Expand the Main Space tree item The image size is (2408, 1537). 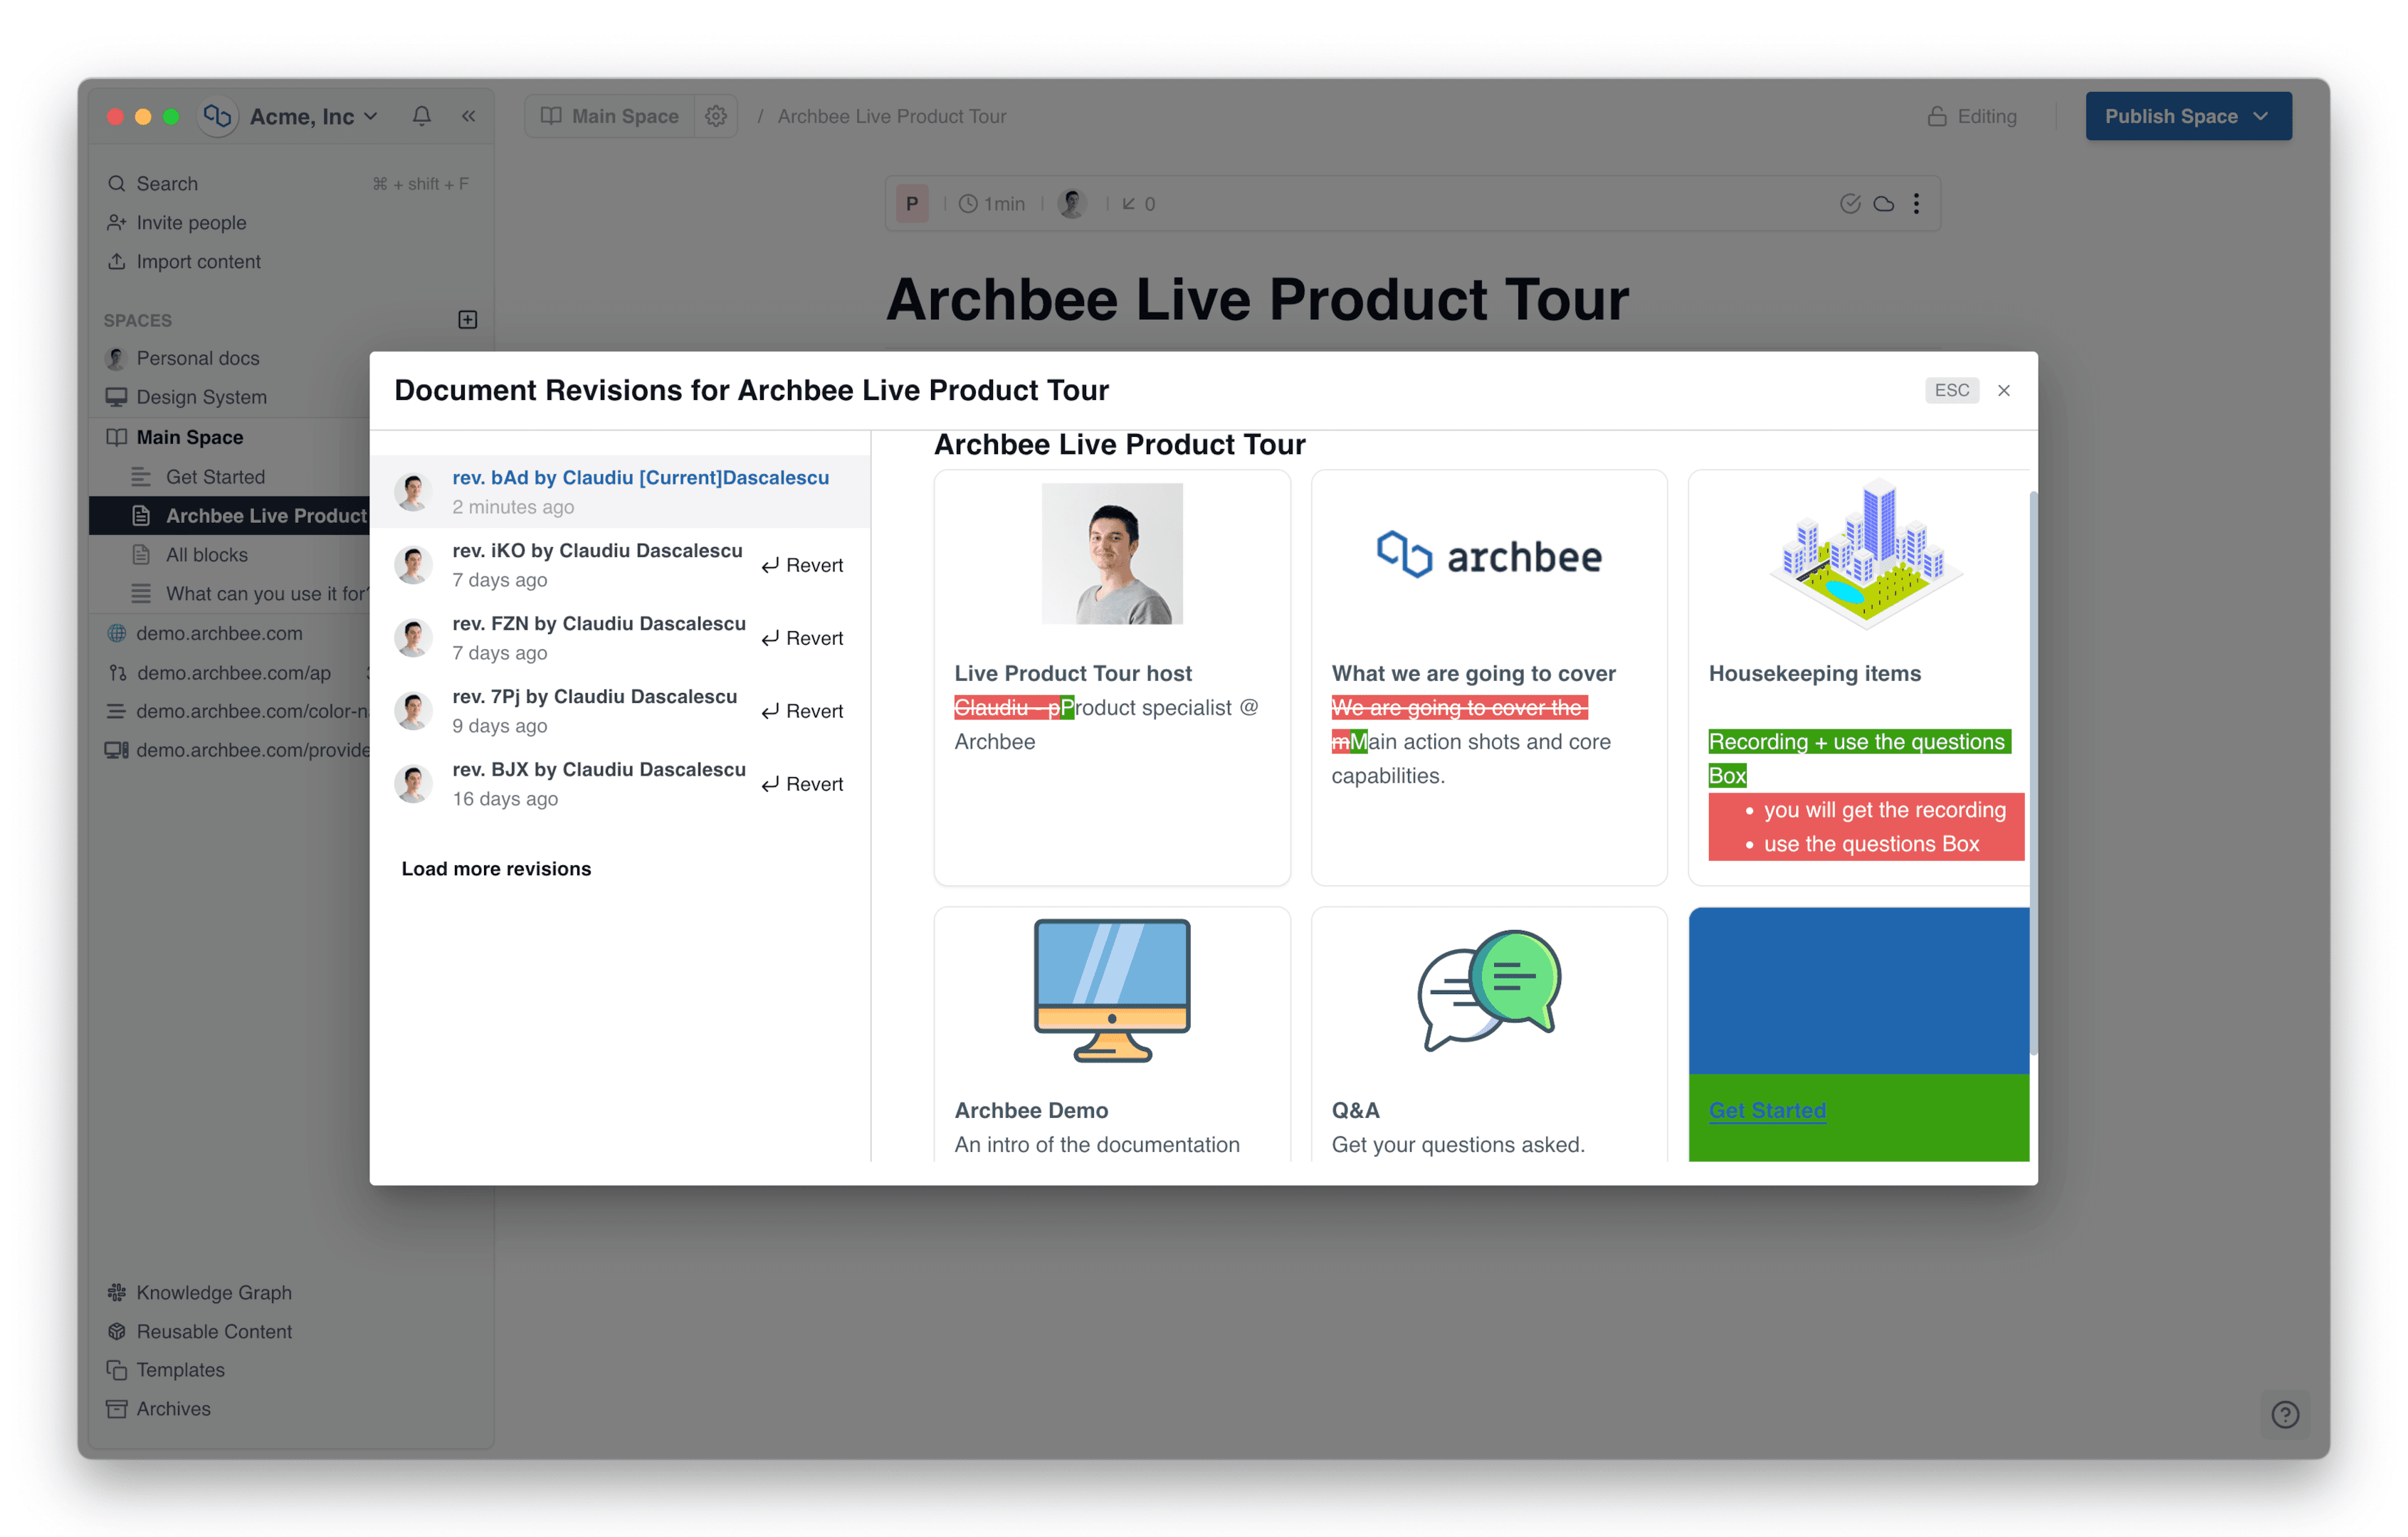click(x=189, y=437)
